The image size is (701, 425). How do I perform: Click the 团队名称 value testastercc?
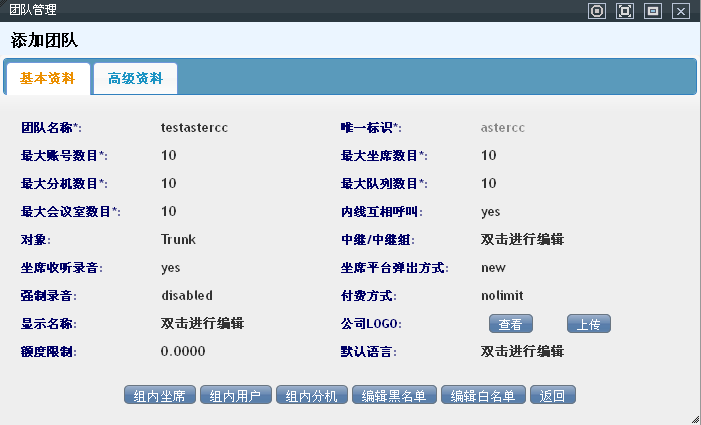click(x=196, y=128)
